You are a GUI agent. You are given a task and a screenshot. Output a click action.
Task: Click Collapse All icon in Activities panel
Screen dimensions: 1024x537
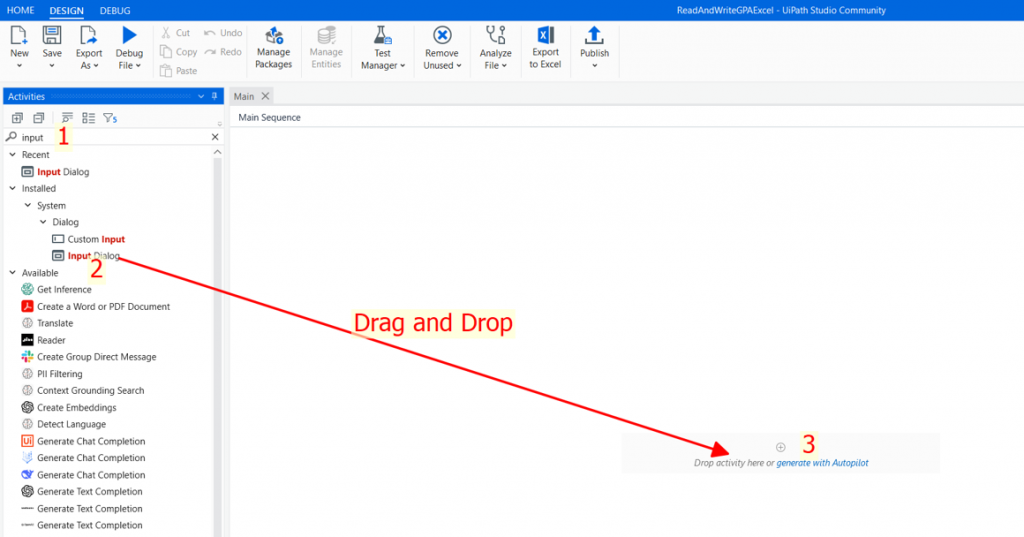[39, 118]
